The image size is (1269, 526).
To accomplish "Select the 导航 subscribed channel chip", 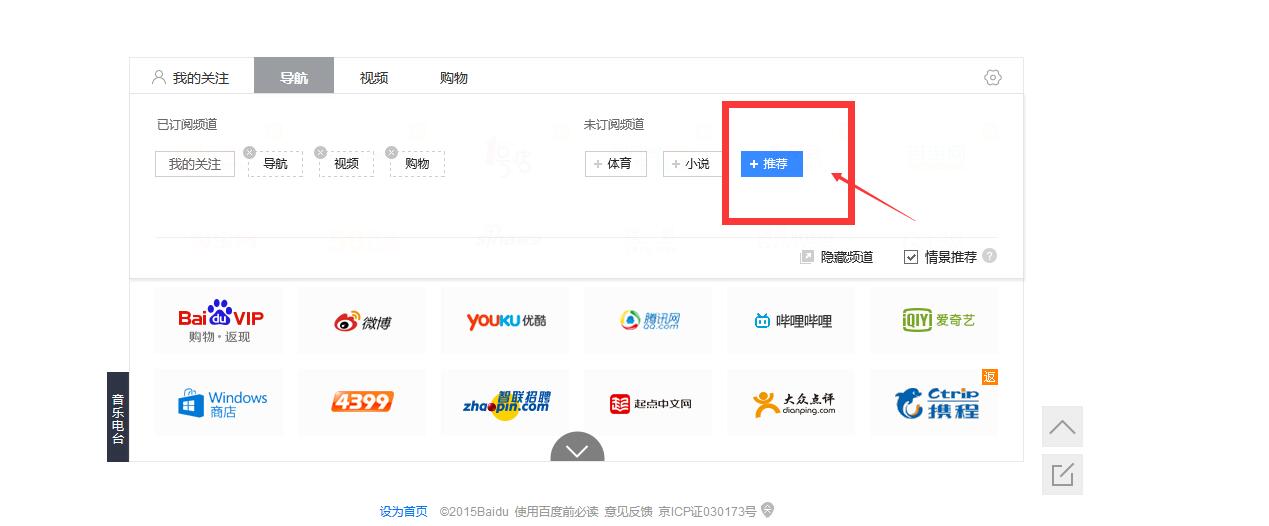I will 275,164.
